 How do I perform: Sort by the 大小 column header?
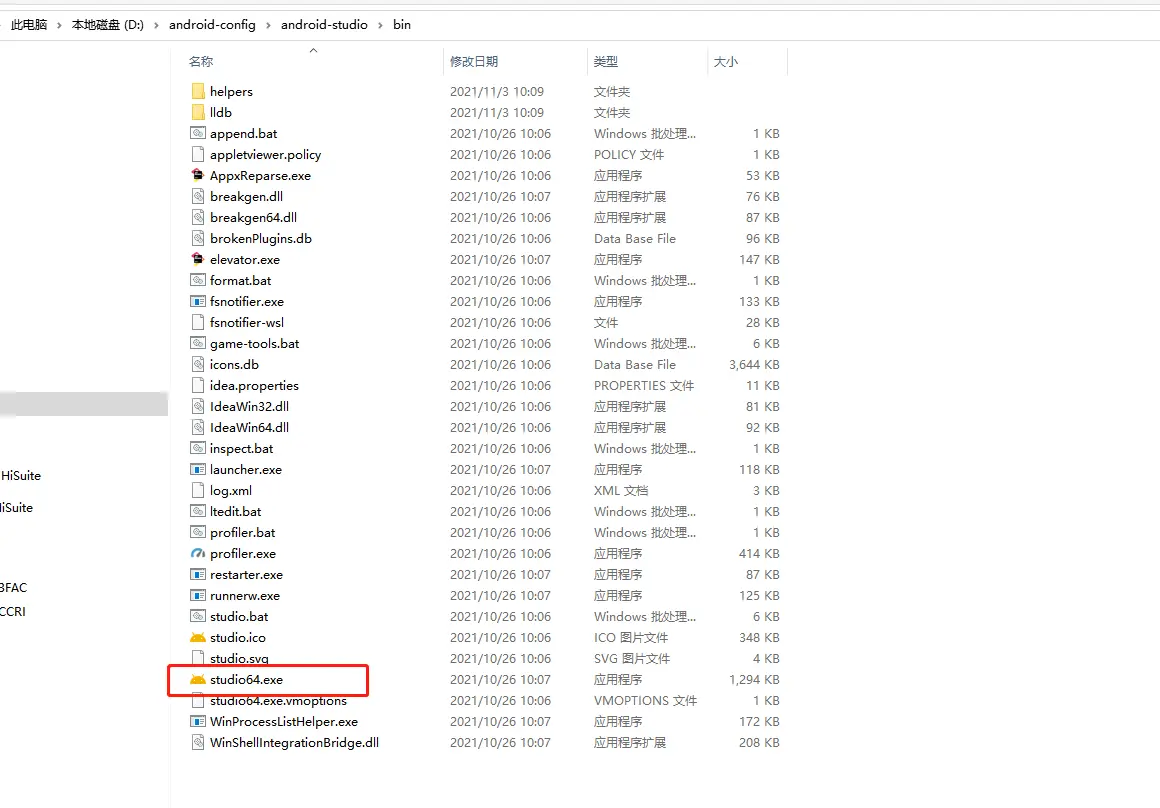tap(725, 62)
